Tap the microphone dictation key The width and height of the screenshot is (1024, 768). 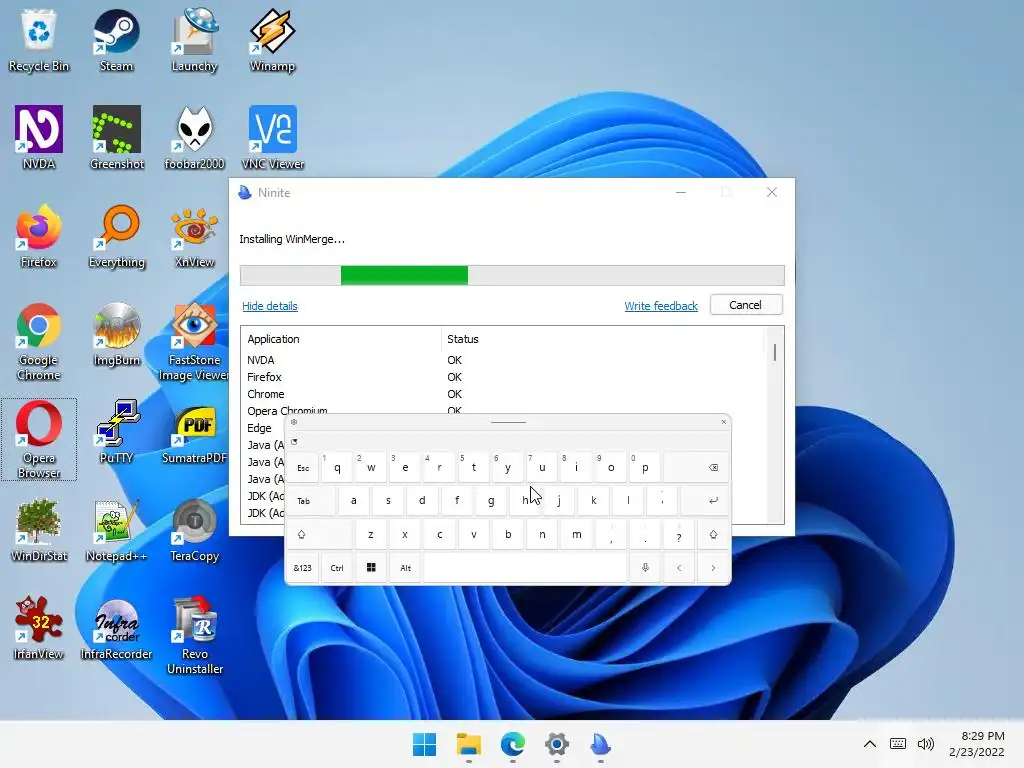coord(645,568)
